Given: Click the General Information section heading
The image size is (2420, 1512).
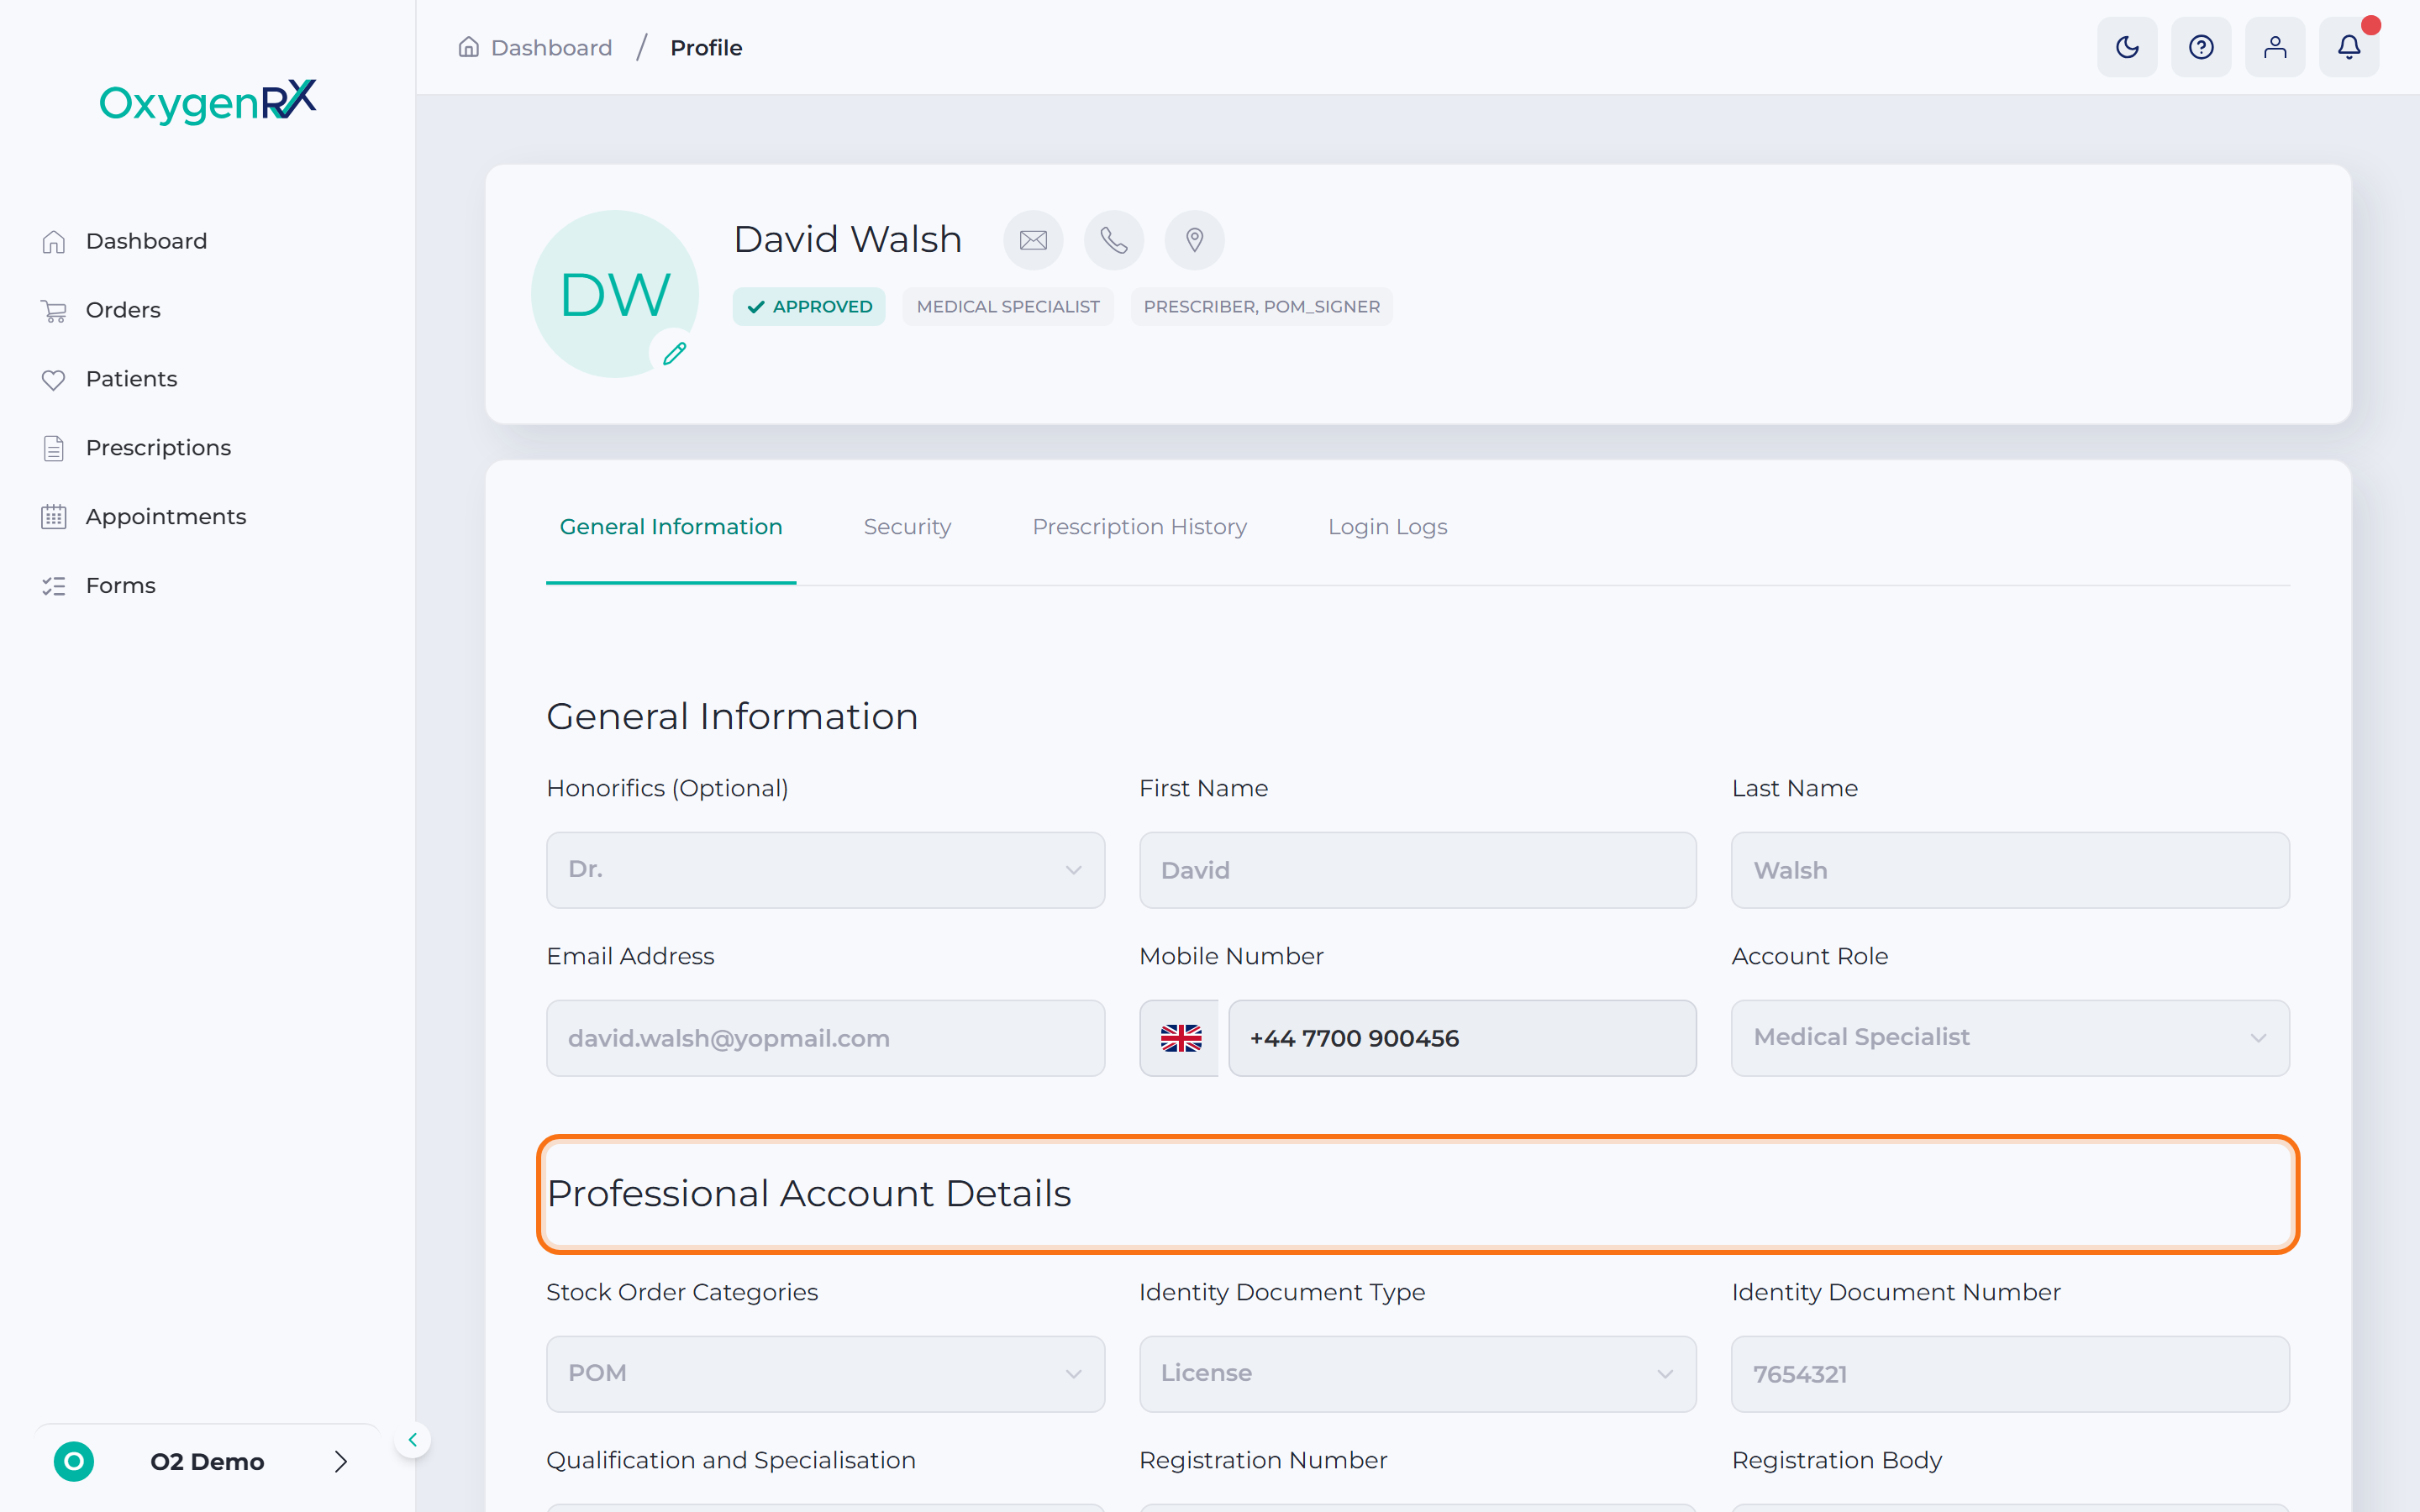Looking at the screenshot, I should 732,716.
